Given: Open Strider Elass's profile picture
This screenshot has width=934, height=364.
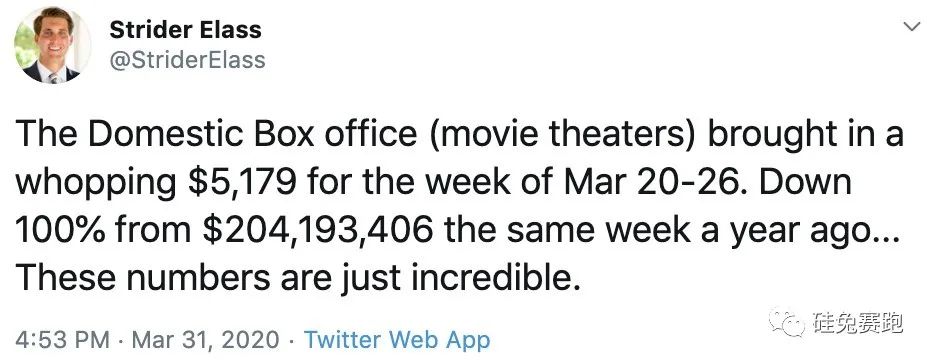Looking at the screenshot, I should click(51, 46).
